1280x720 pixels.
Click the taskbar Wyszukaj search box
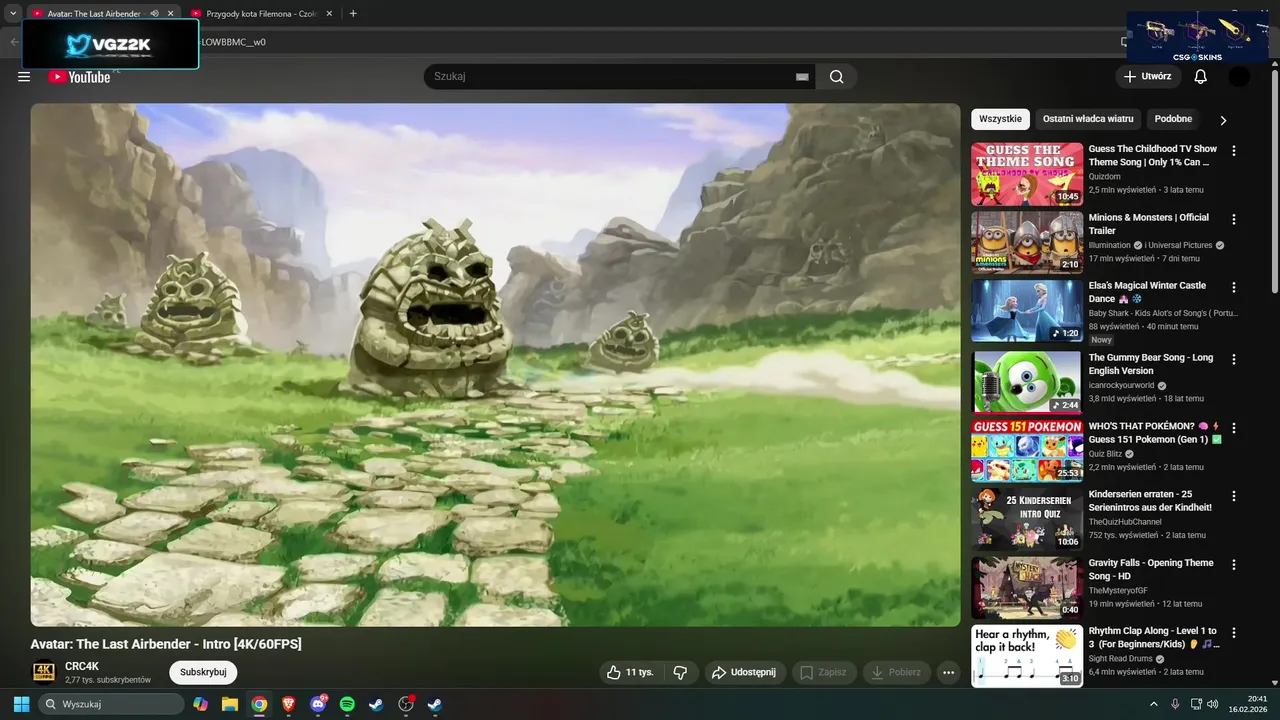pyautogui.click(x=110, y=704)
